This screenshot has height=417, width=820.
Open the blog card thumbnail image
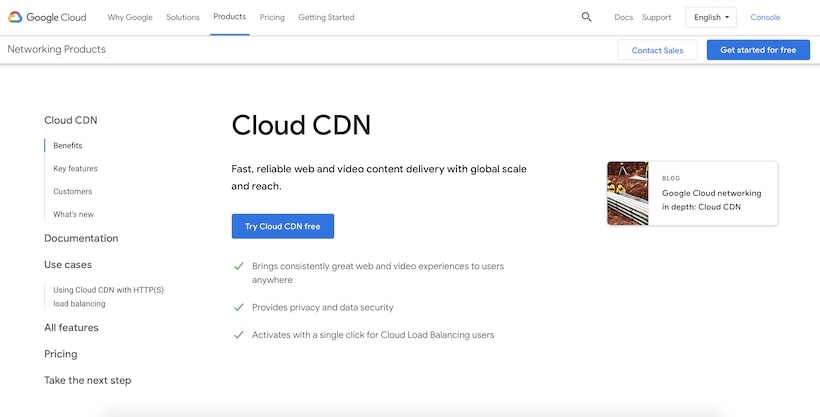click(x=628, y=193)
